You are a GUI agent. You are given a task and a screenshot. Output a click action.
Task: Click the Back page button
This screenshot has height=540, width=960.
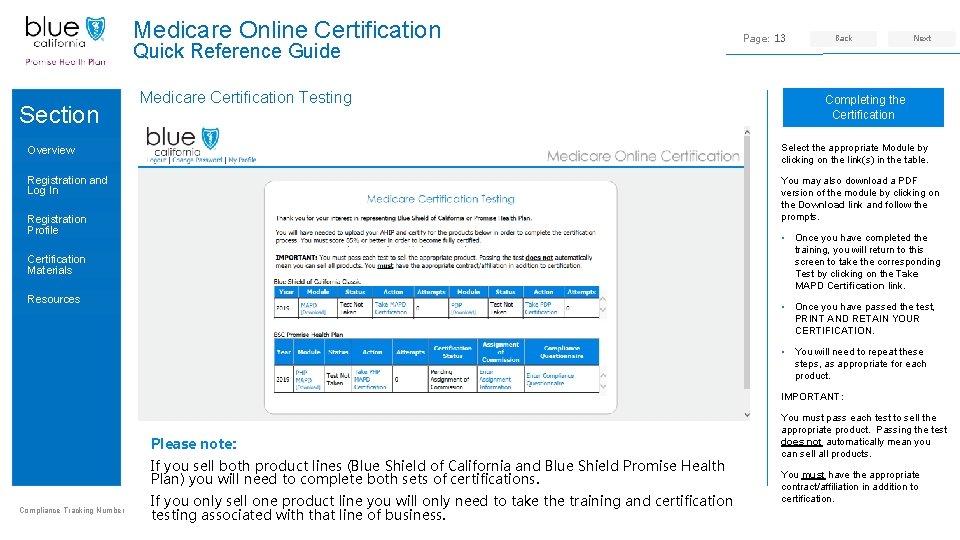point(843,39)
